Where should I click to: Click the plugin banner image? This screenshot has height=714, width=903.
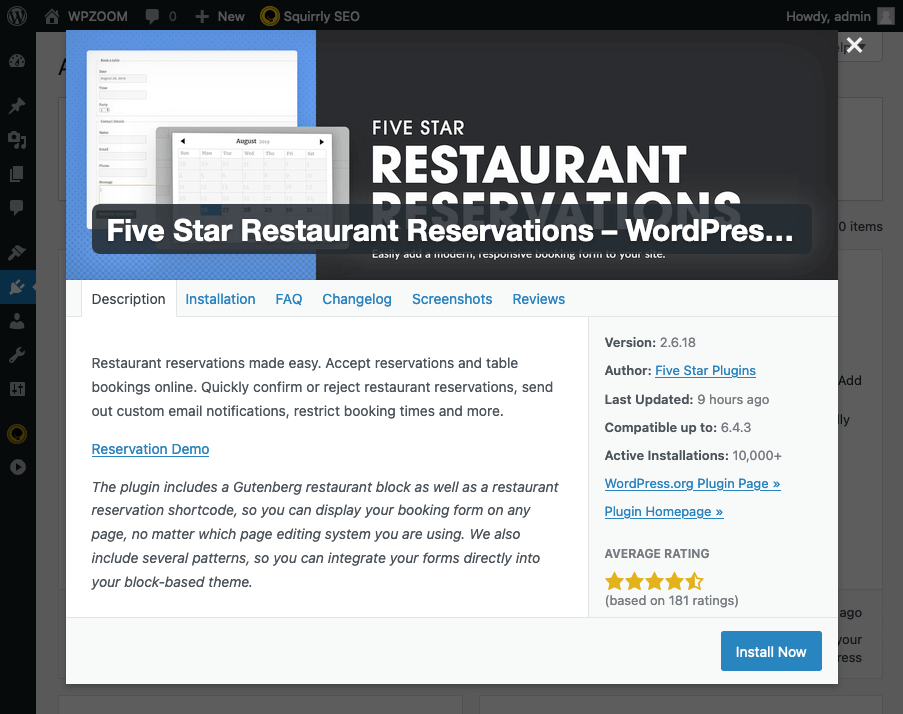click(452, 155)
